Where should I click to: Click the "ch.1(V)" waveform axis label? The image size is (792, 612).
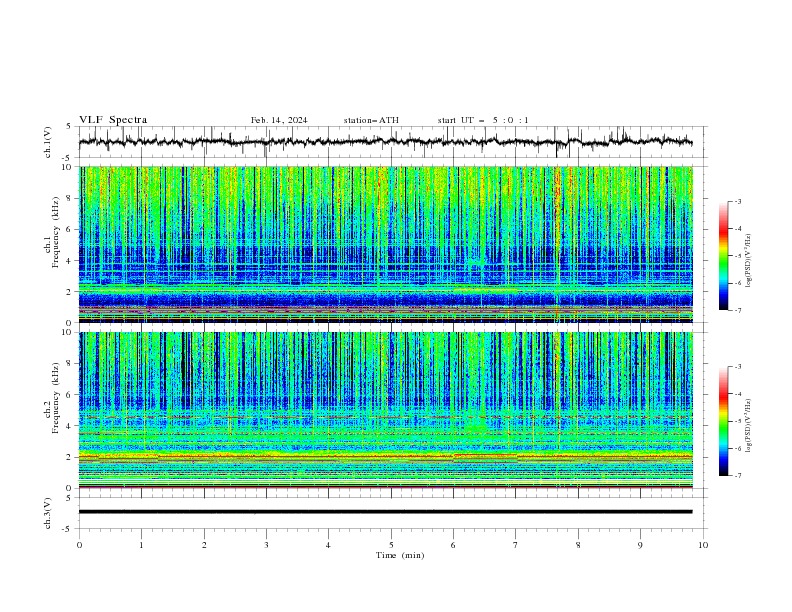[48, 142]
